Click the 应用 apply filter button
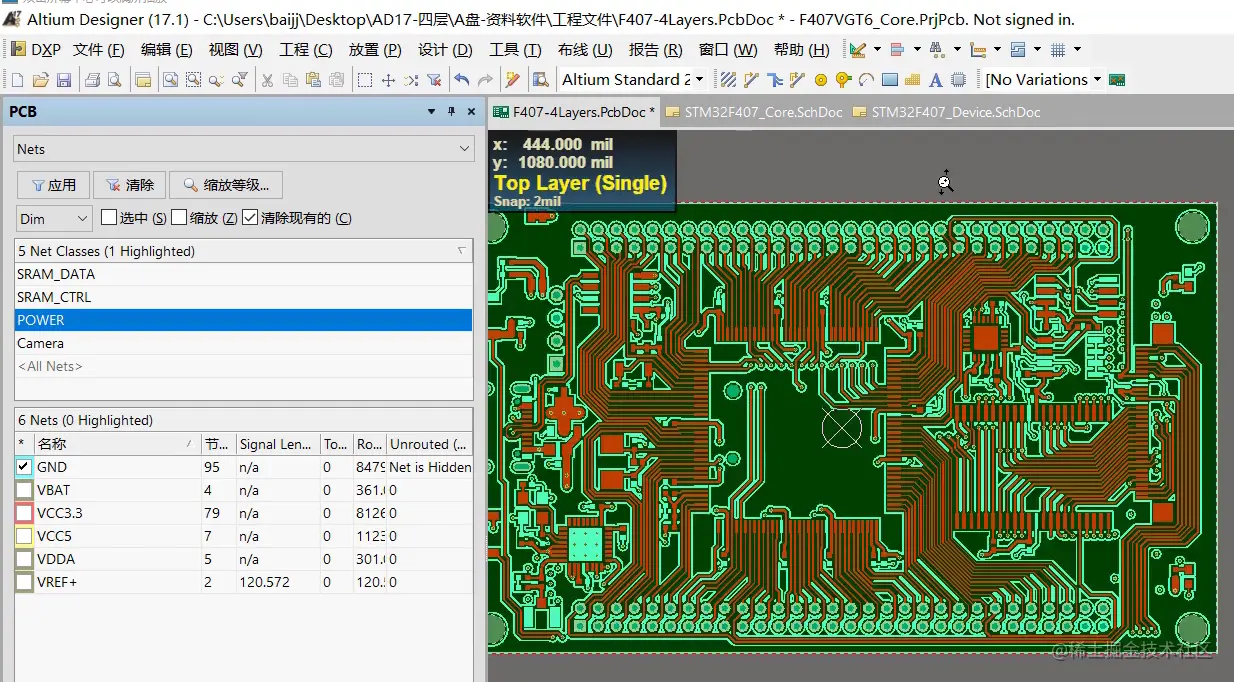The width and height of the screenshot is (1234, 682). [x=53, y=185]
